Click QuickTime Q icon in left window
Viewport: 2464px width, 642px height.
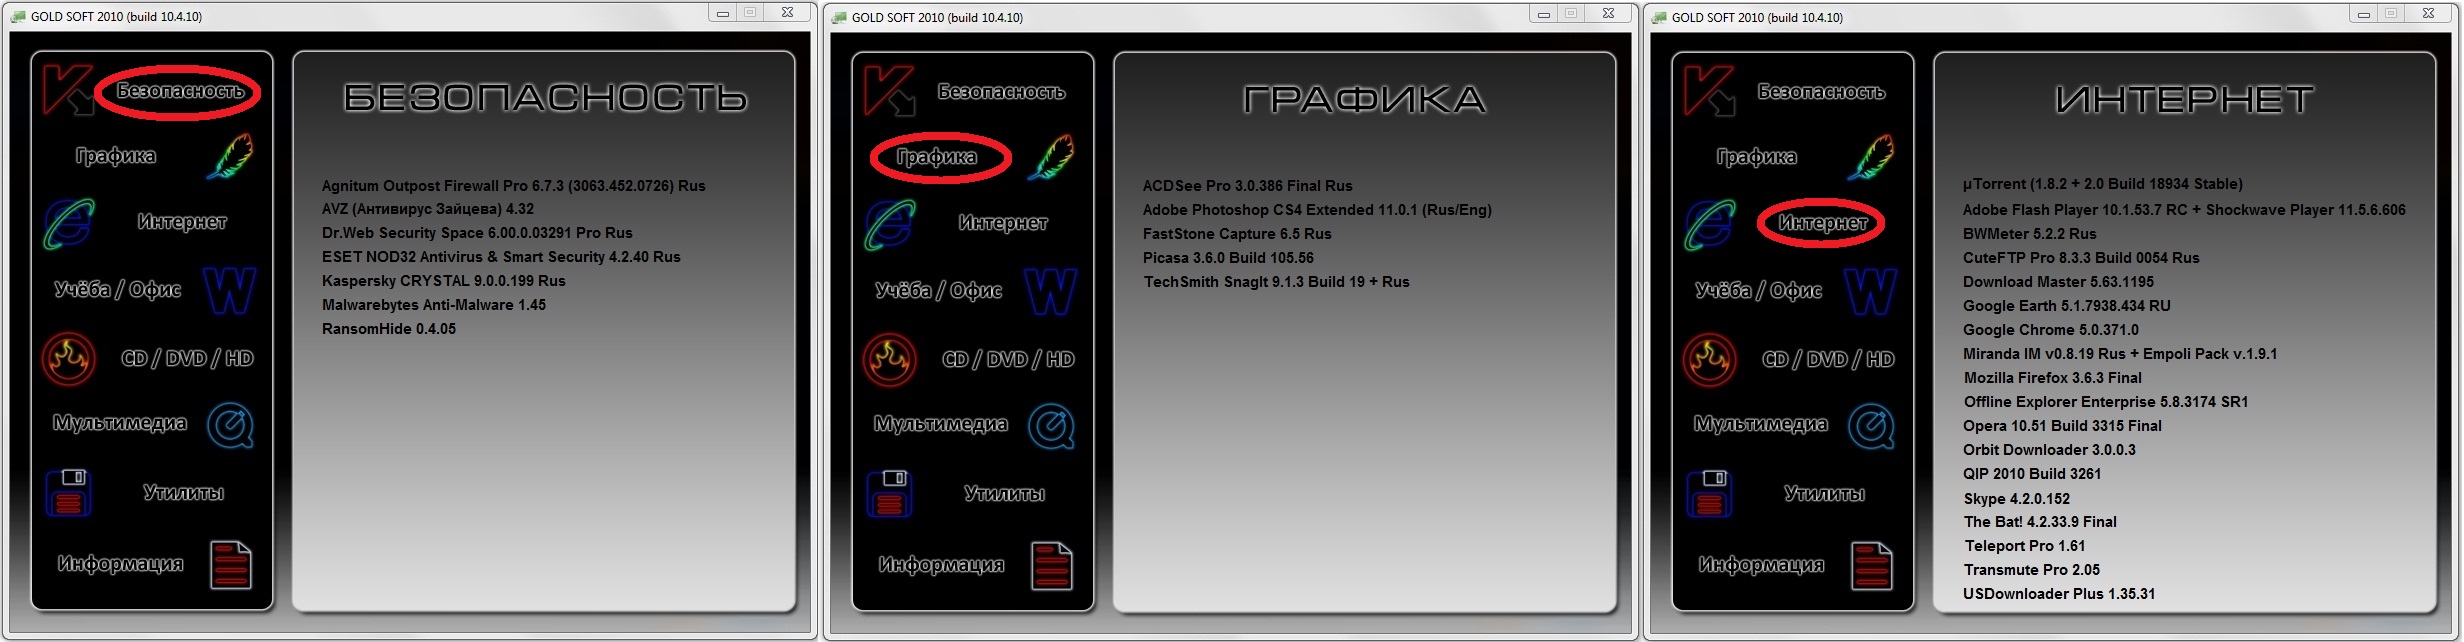coord(231,426)
